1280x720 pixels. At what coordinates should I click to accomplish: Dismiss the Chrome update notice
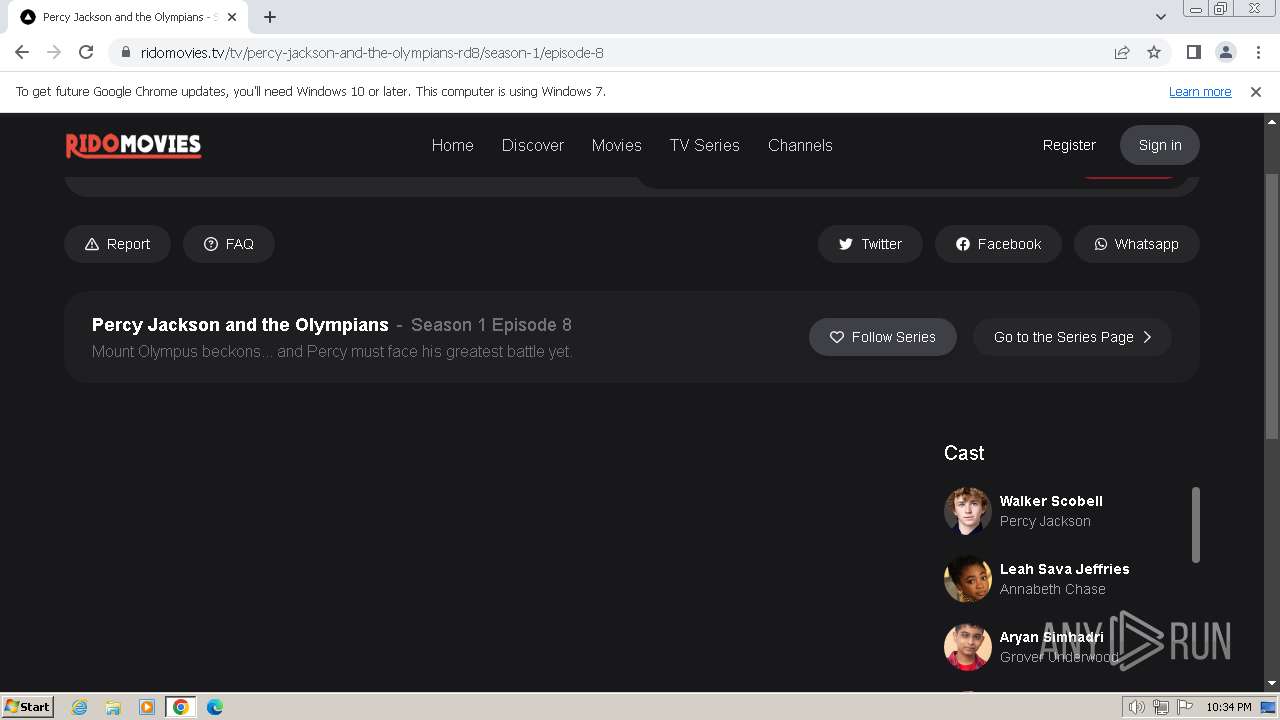point(1256,92)
